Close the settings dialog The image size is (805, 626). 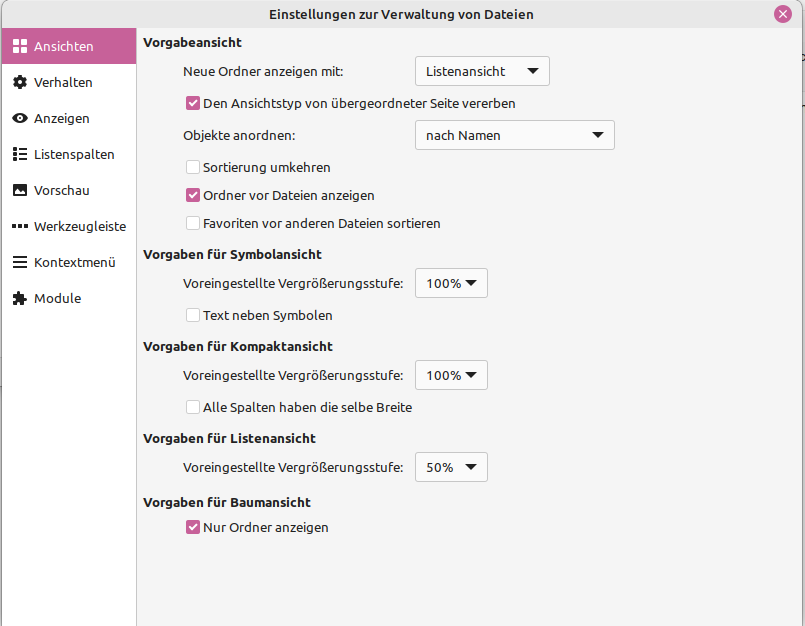tap(783, 13)
